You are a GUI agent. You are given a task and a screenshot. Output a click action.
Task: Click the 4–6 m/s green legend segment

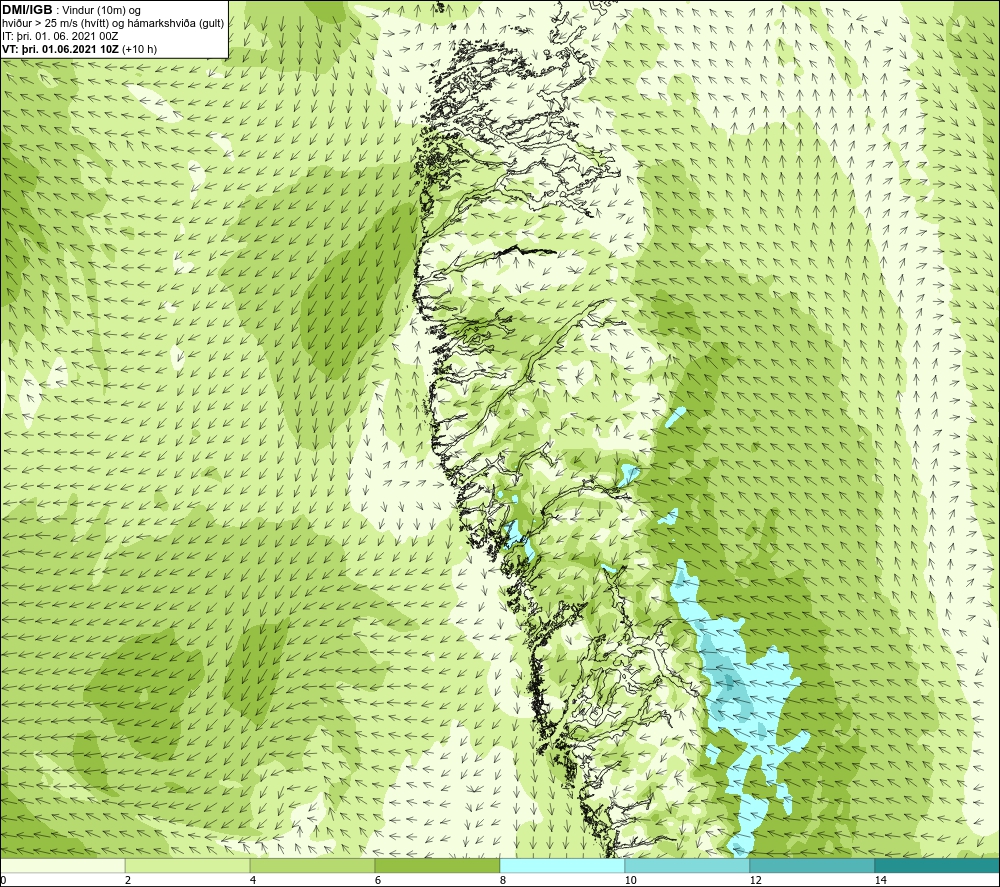(312, 865)
